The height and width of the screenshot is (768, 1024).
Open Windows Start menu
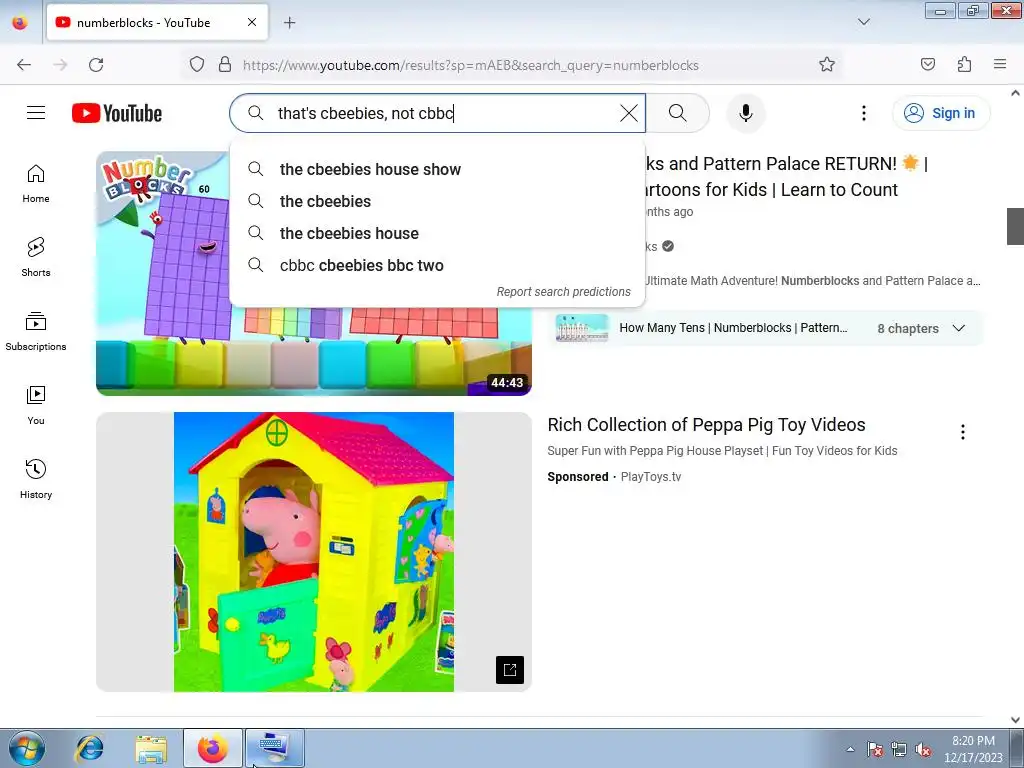(x=26, y=748)
